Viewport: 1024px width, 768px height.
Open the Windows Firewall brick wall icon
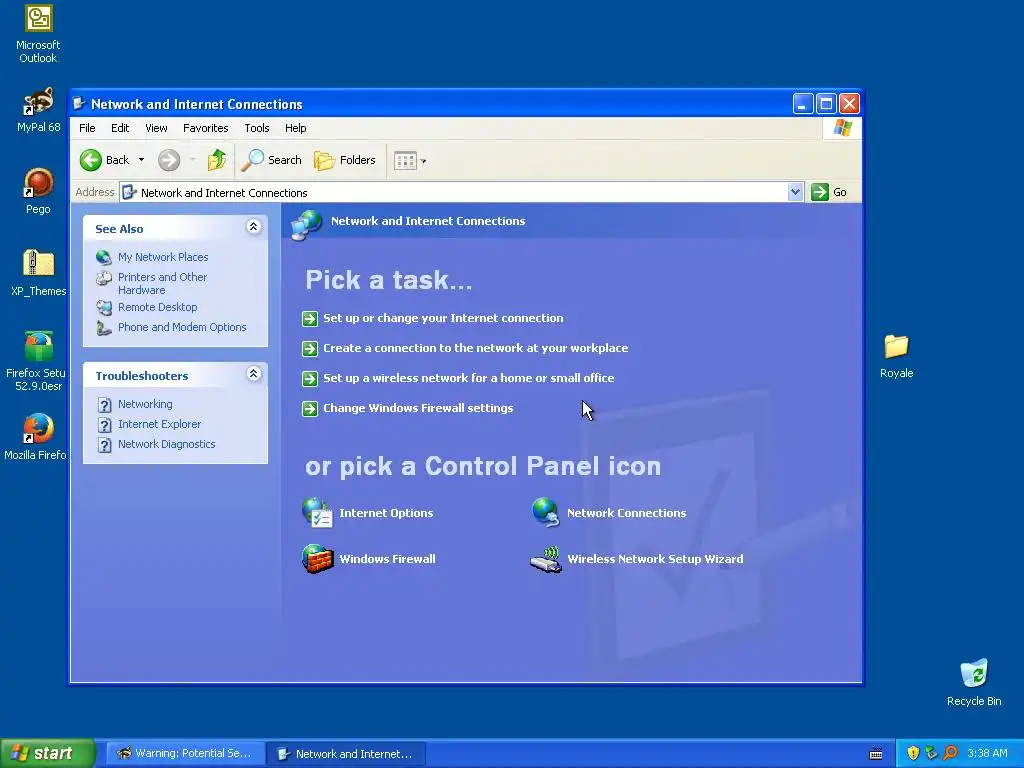tap(317, 559)
